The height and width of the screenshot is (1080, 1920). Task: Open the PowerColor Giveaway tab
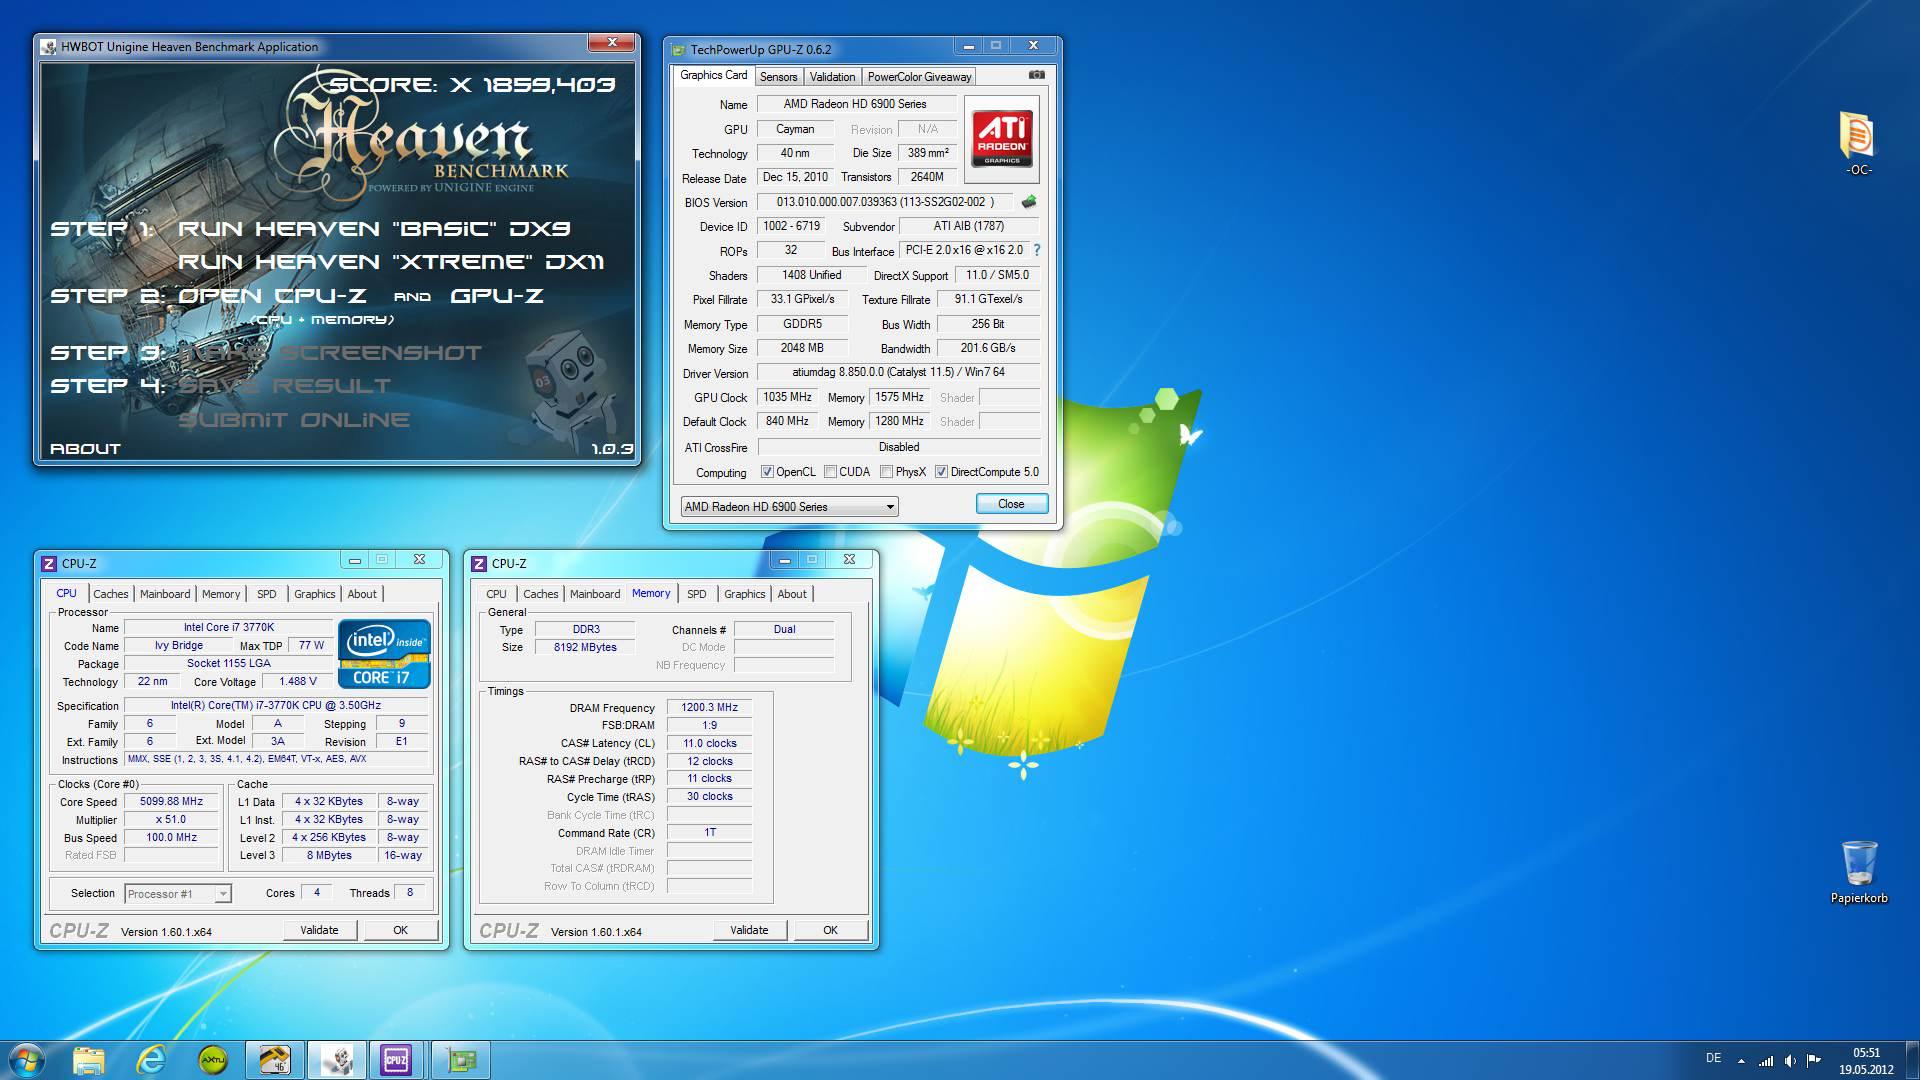click(919, 77)
